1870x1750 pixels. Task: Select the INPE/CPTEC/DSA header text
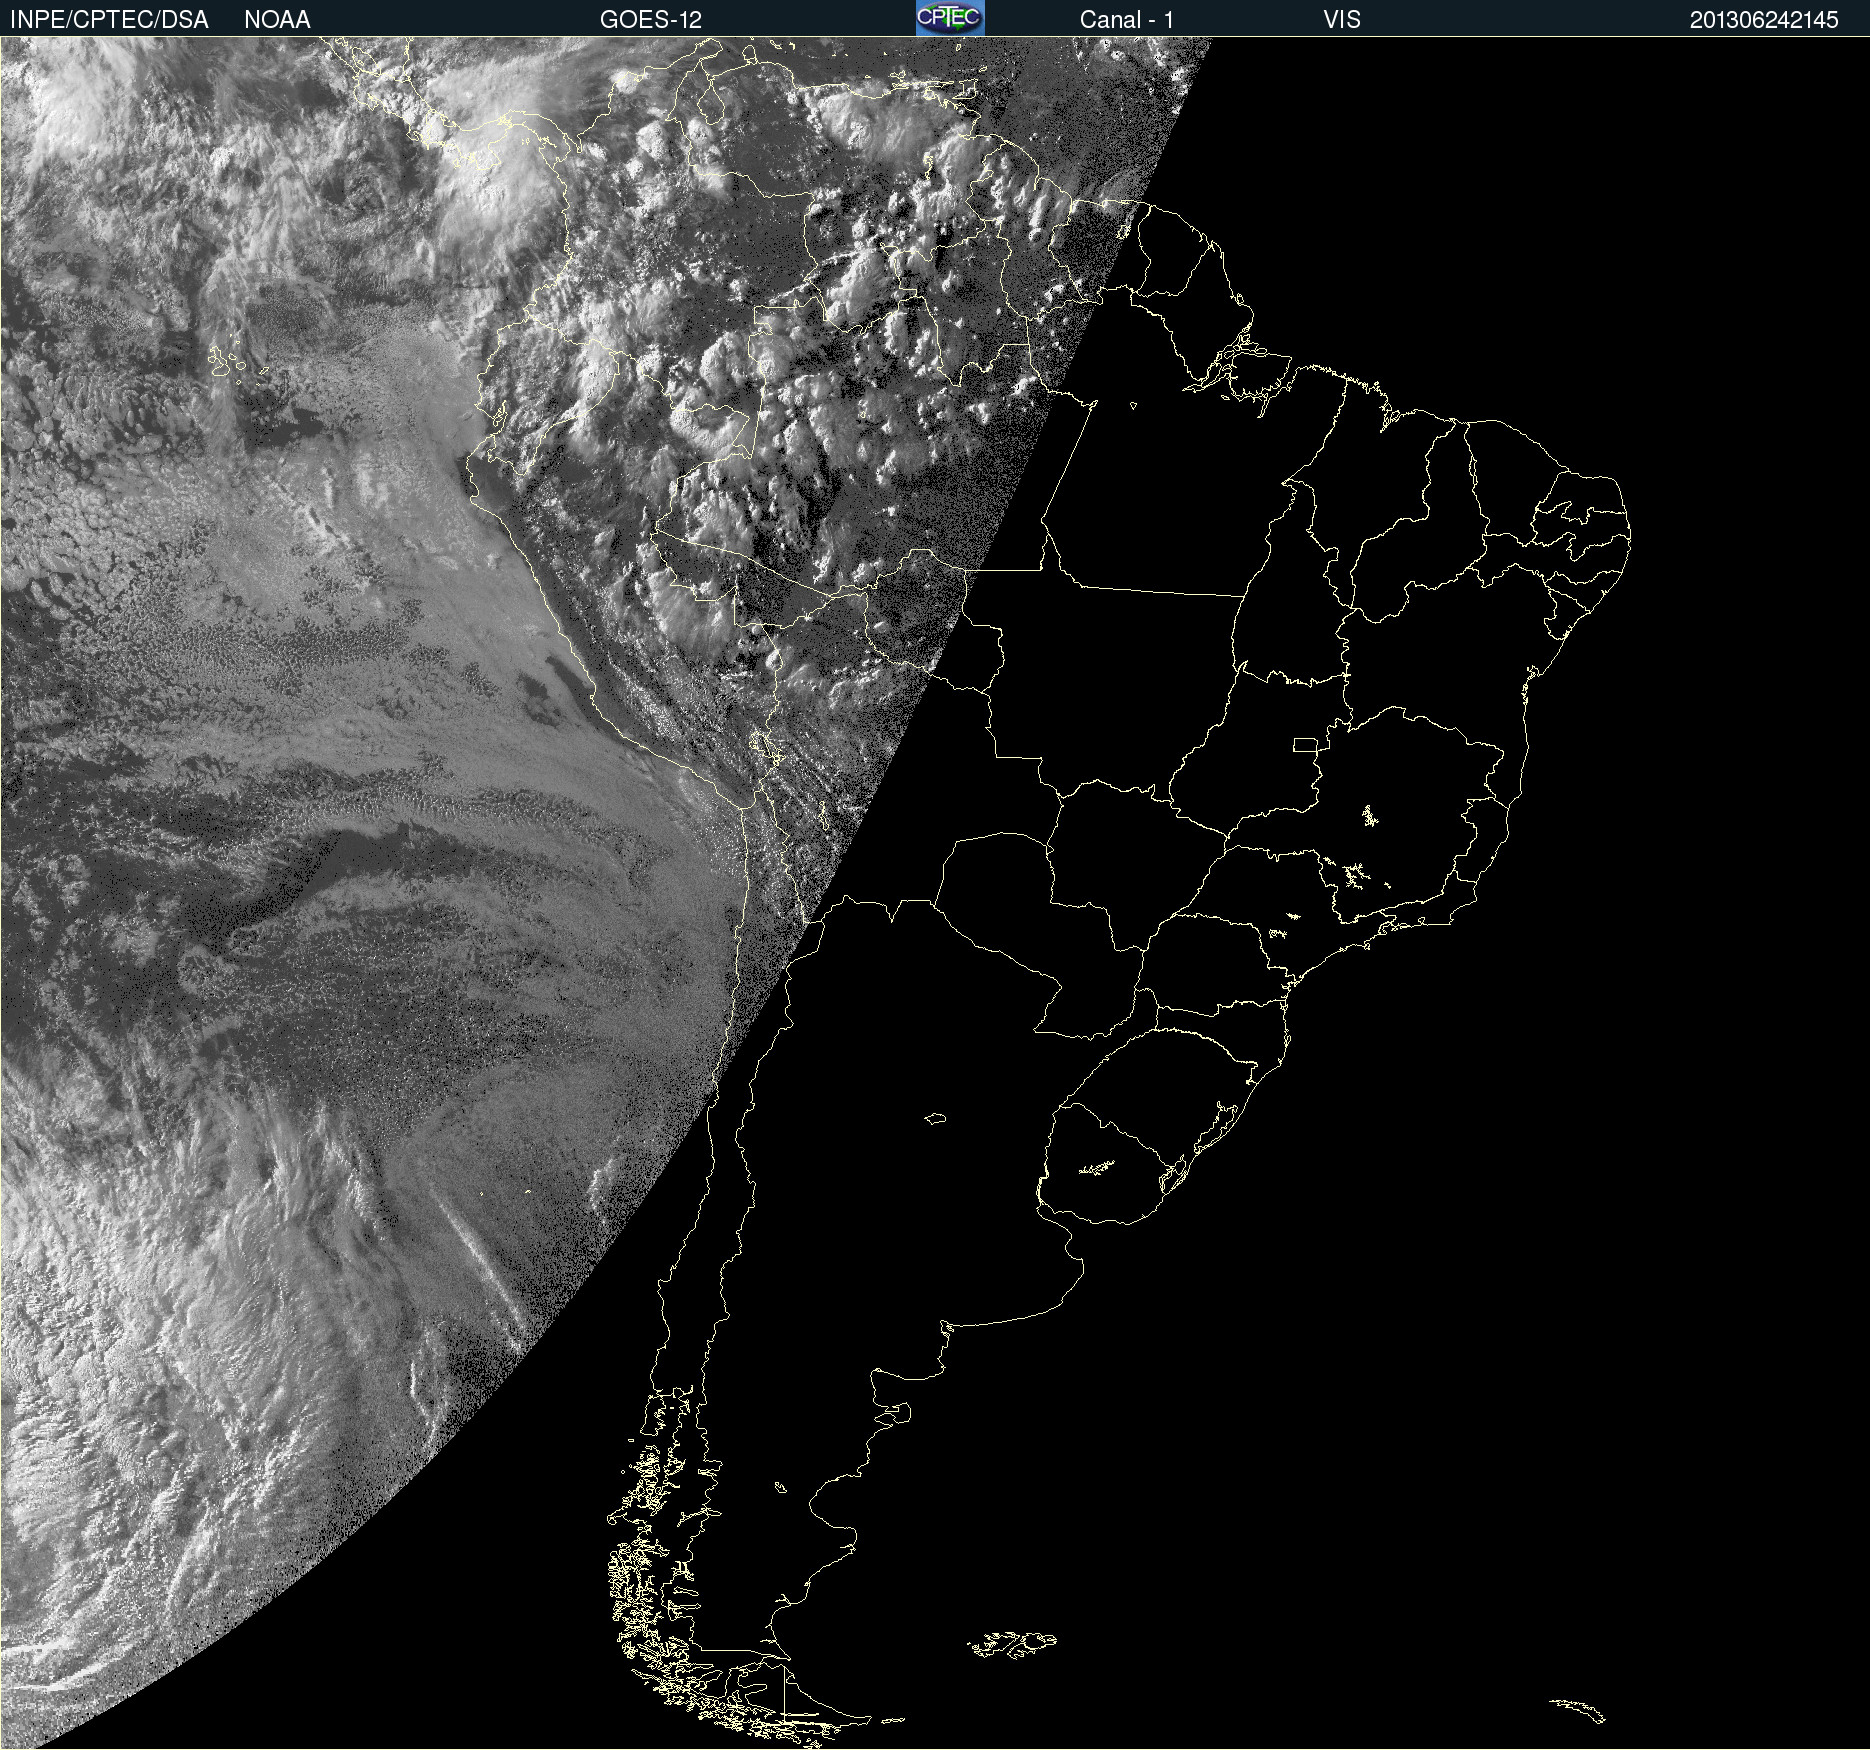tap(109, 19)
